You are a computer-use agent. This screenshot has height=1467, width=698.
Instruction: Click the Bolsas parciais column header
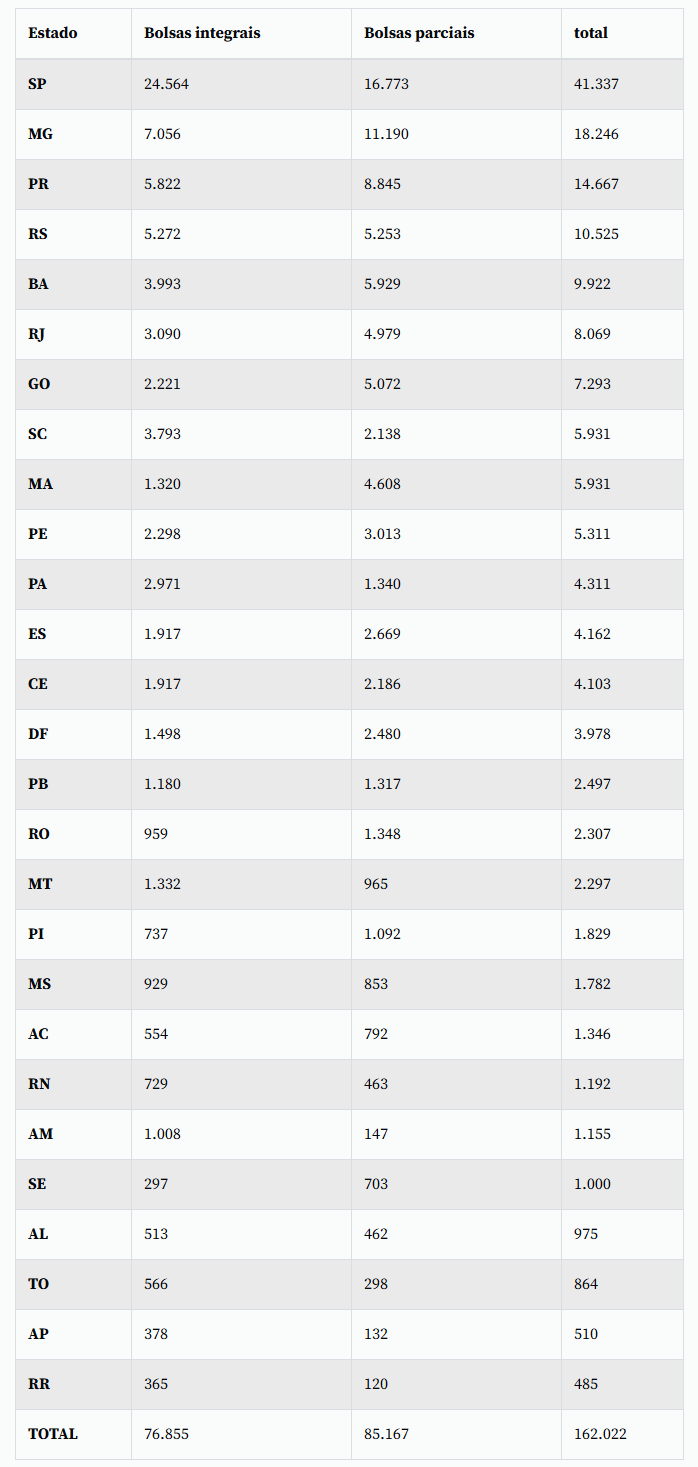[x=419, y=33]
